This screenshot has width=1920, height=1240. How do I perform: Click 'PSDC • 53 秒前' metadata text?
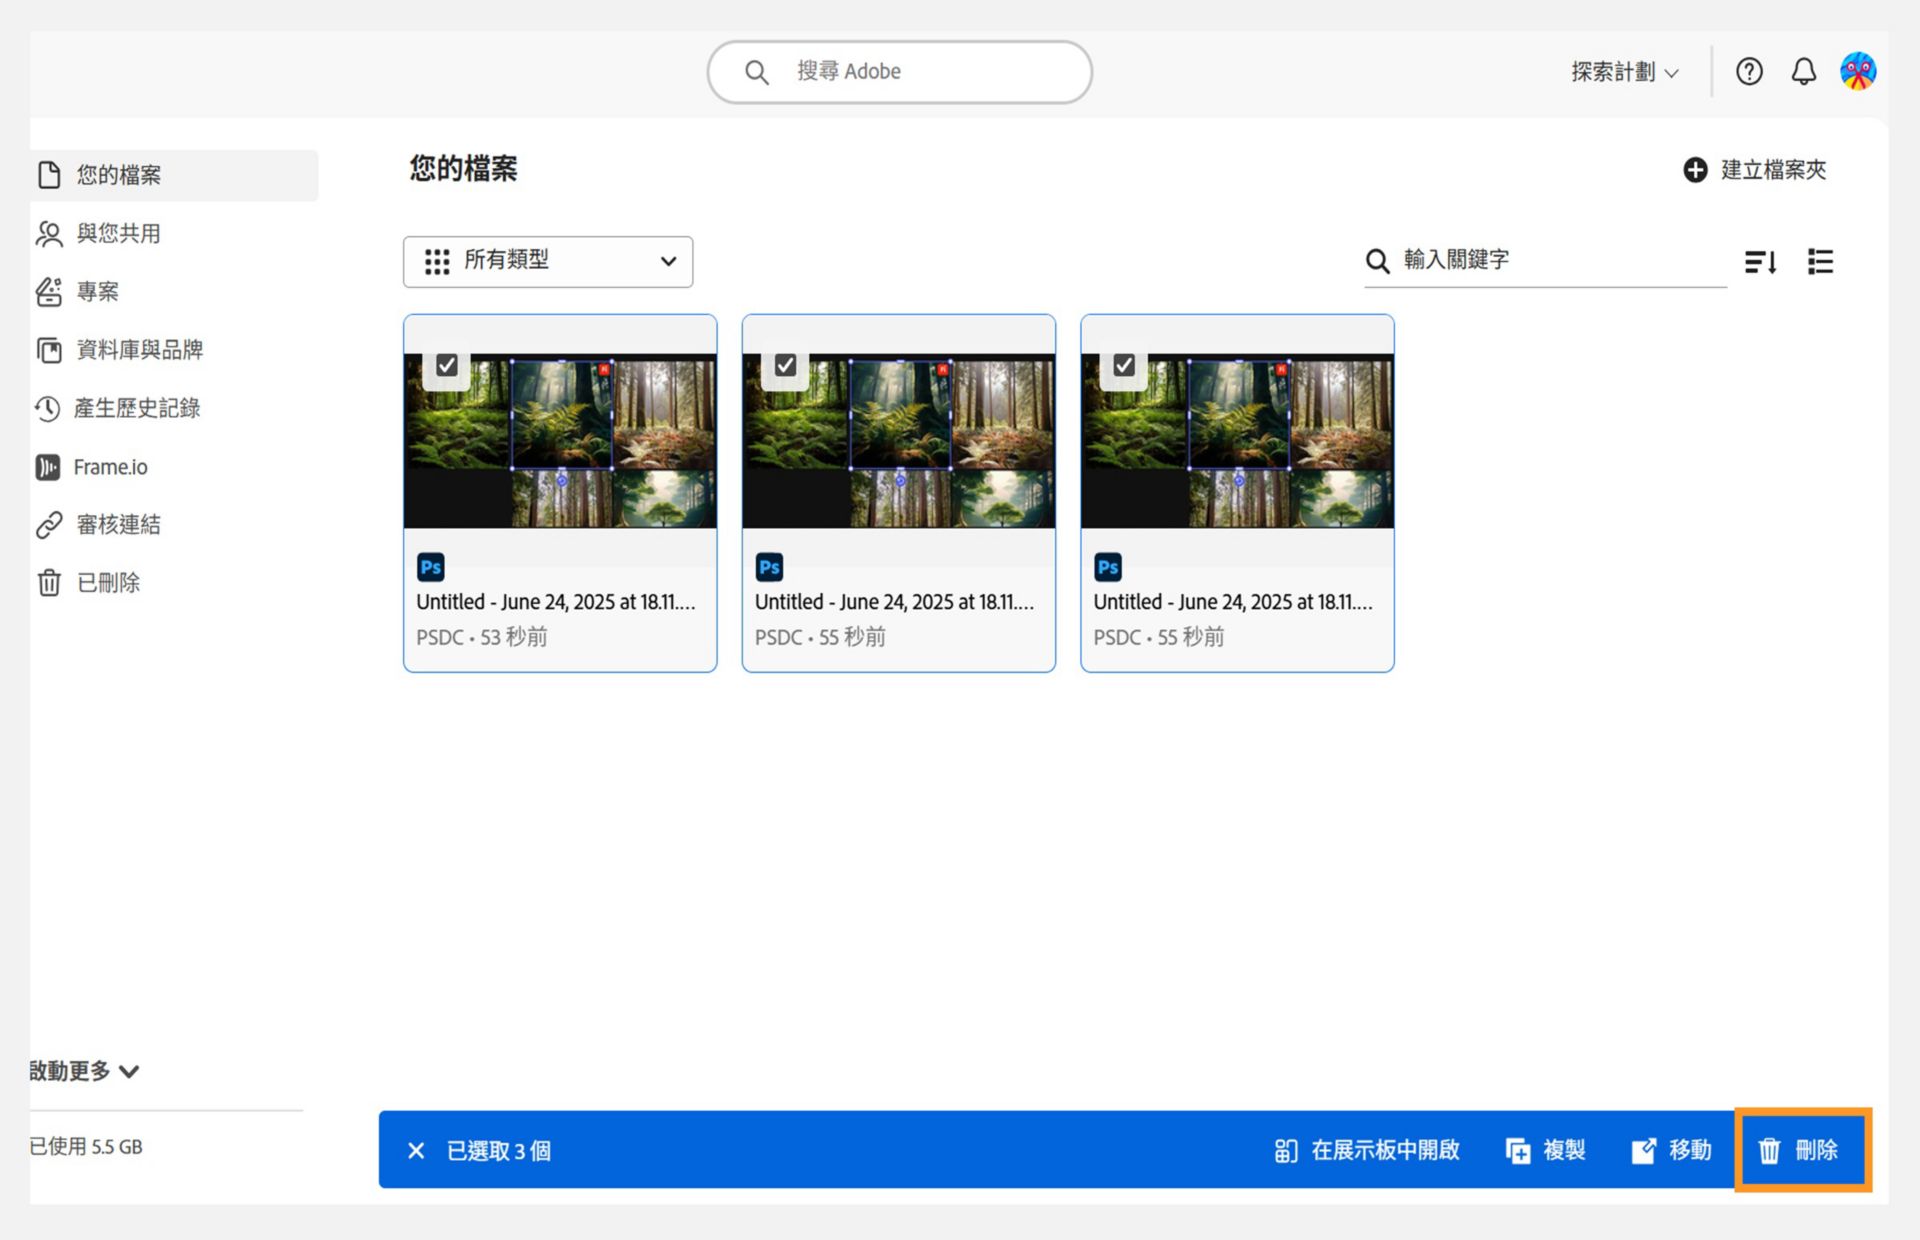click(x=482, y=637)
